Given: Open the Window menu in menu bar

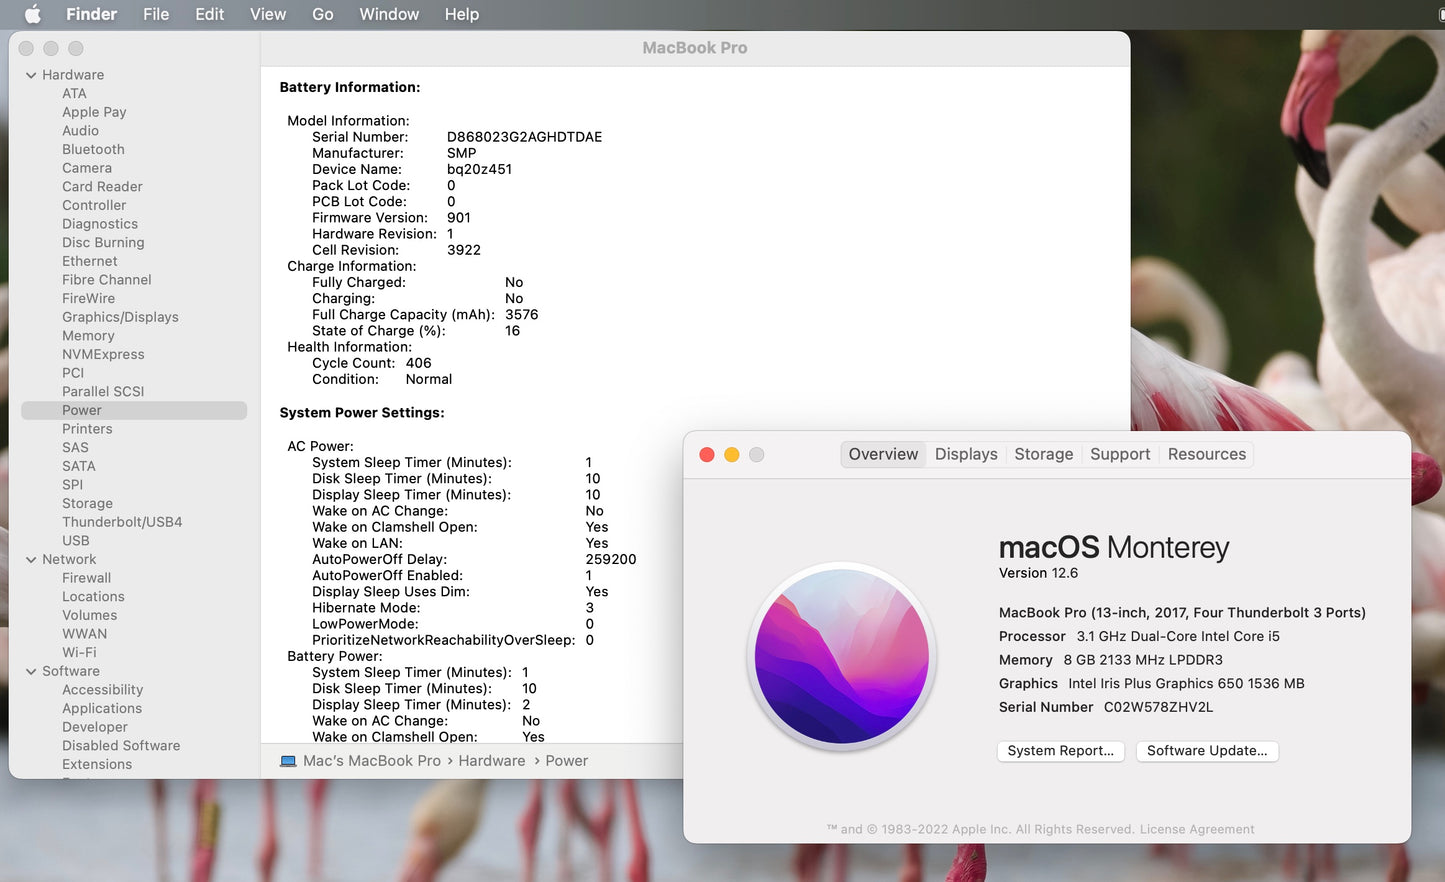Looking at the screenshot, I should click(x=389, y=14).
